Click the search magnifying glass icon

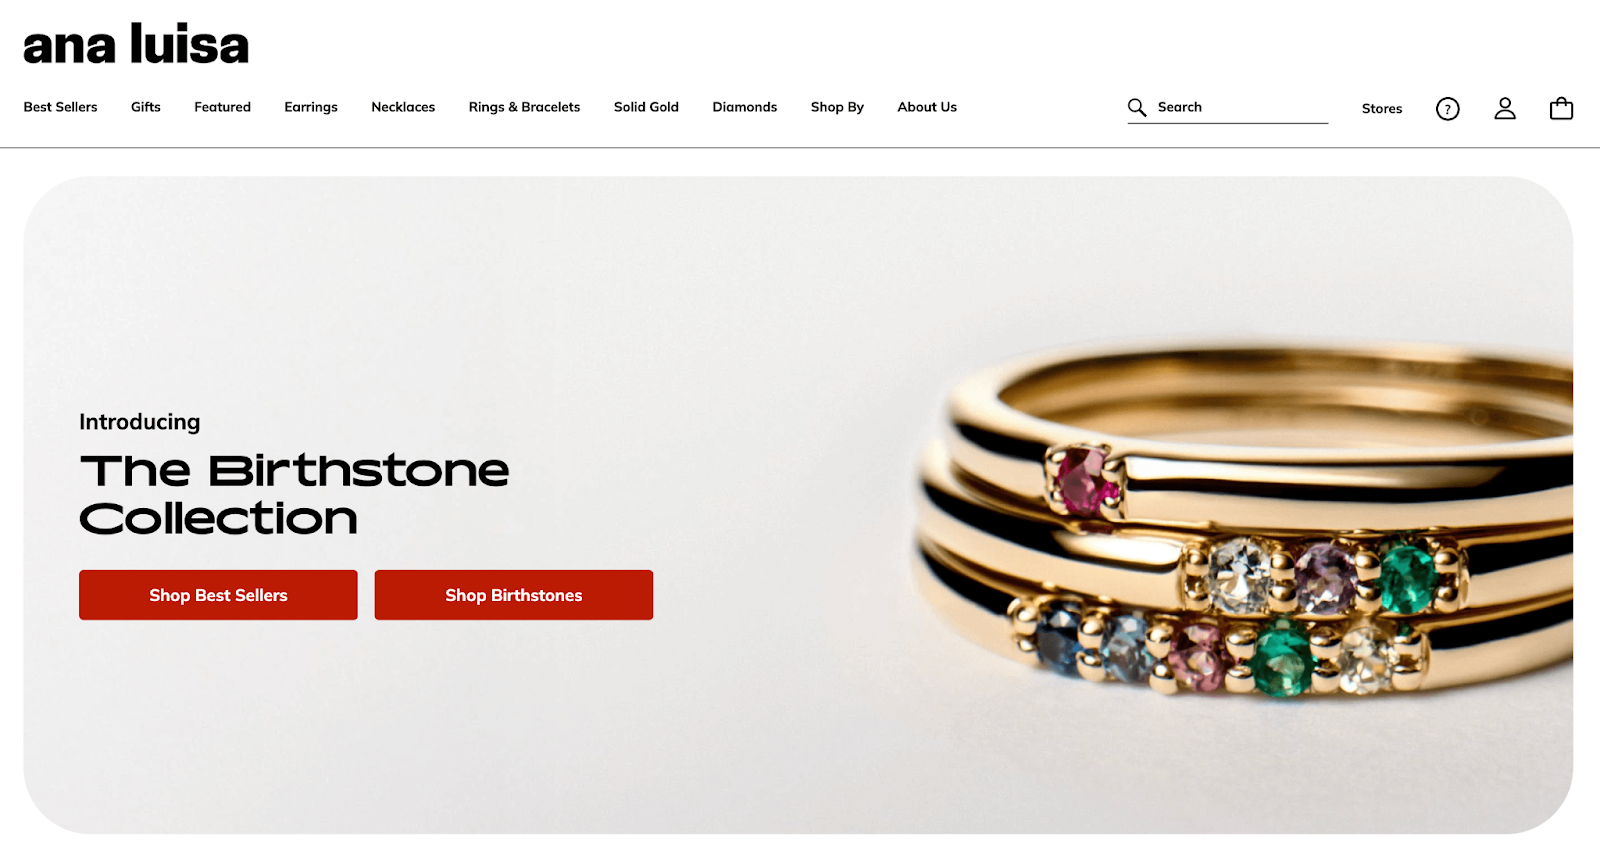coord(1137,107)
